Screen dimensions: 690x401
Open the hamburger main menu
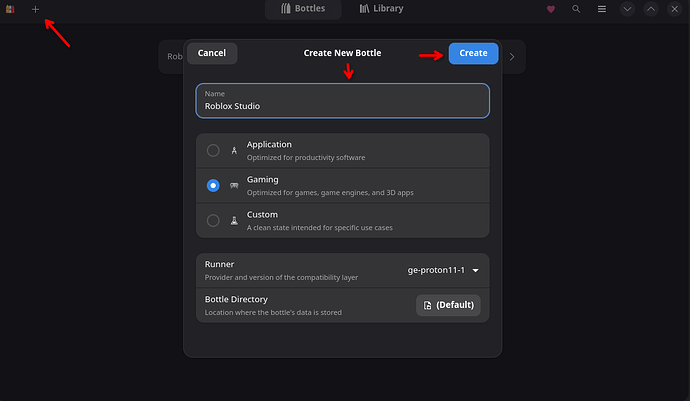click(602, 9)
